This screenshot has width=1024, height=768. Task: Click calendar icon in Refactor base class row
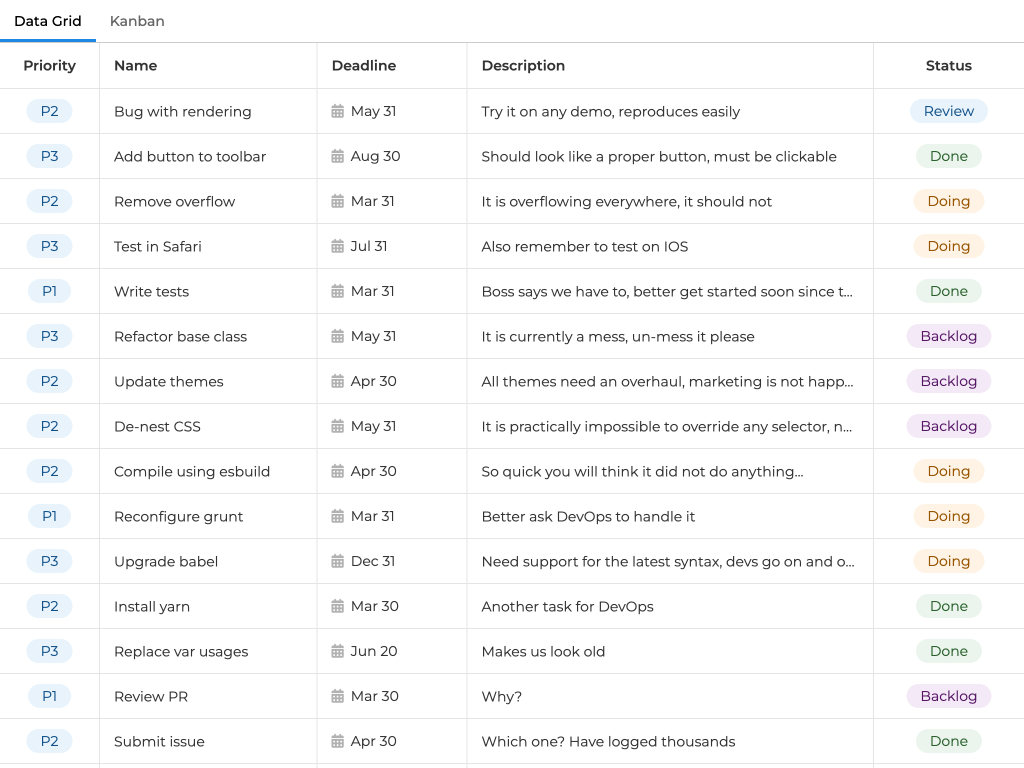click(x=338, y=336)
